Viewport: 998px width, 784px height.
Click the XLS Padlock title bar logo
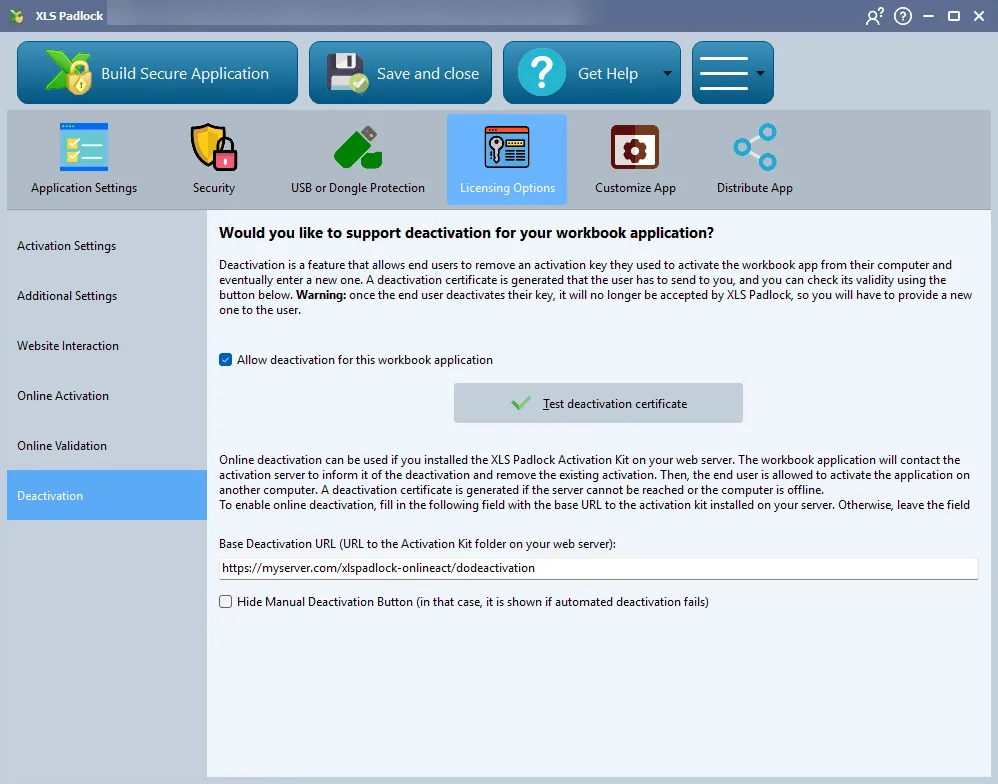coord(17,16)
